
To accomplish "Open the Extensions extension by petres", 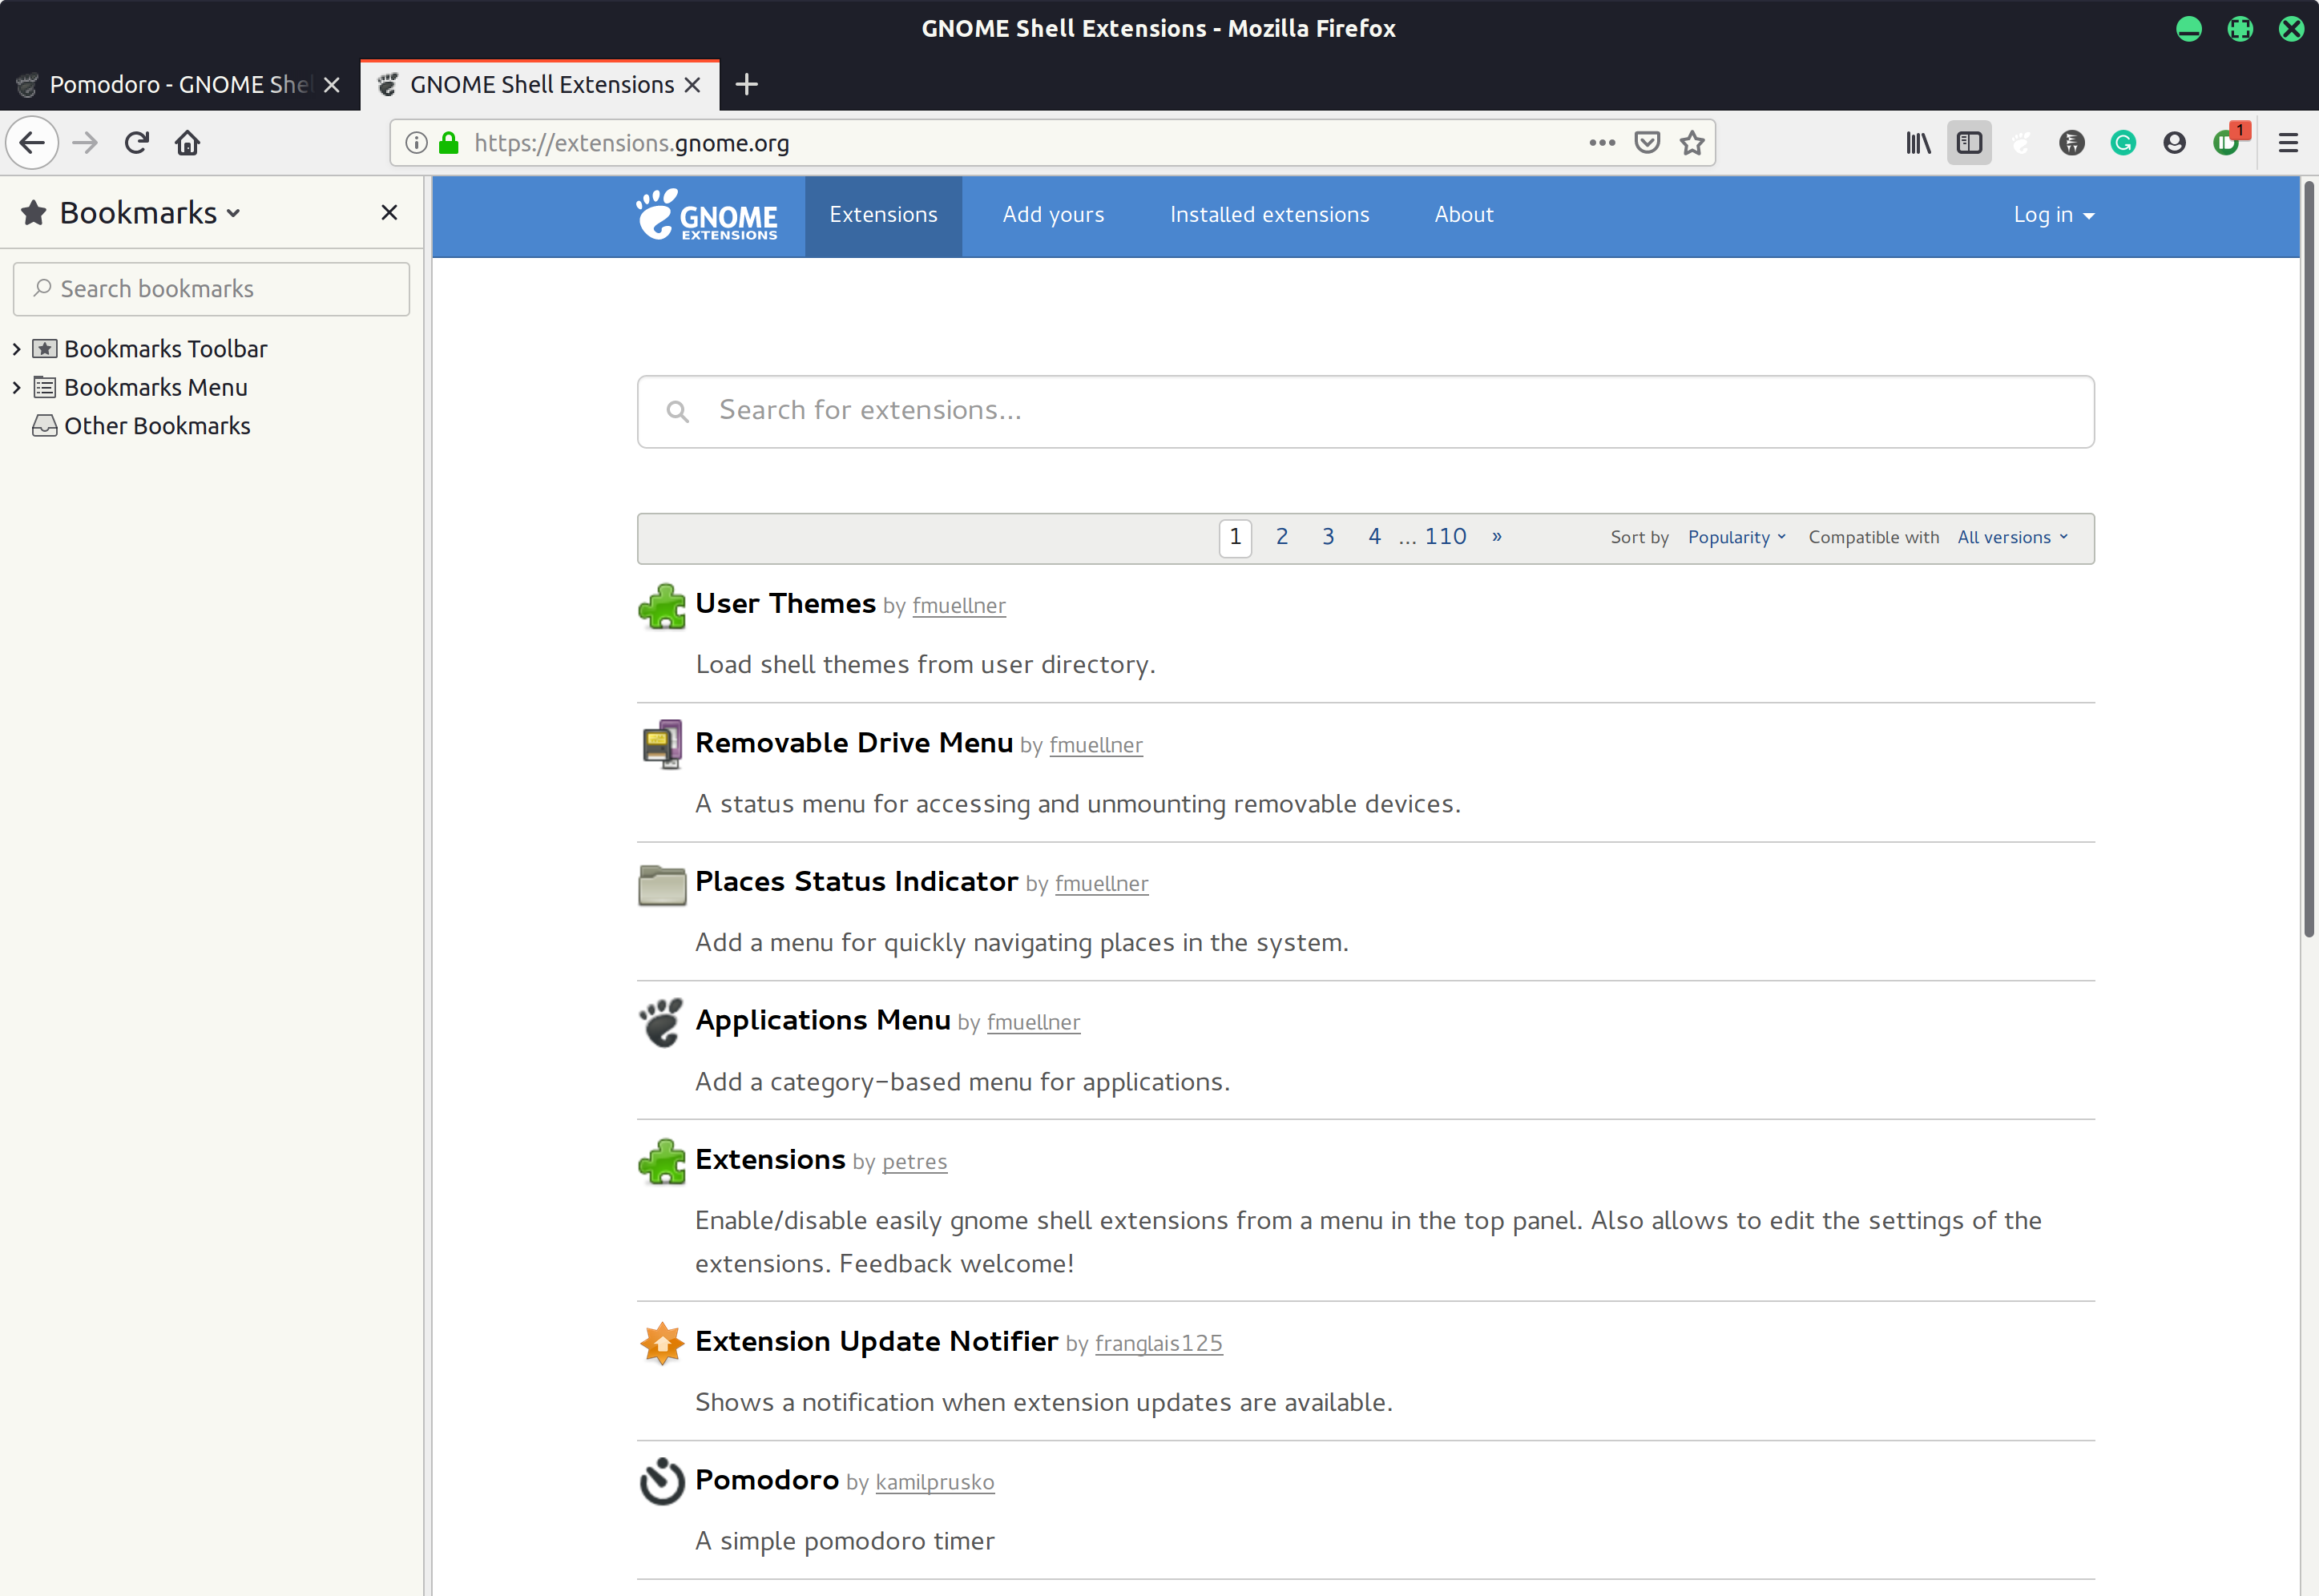I will pyautogui.click(x=770, y=1160).
